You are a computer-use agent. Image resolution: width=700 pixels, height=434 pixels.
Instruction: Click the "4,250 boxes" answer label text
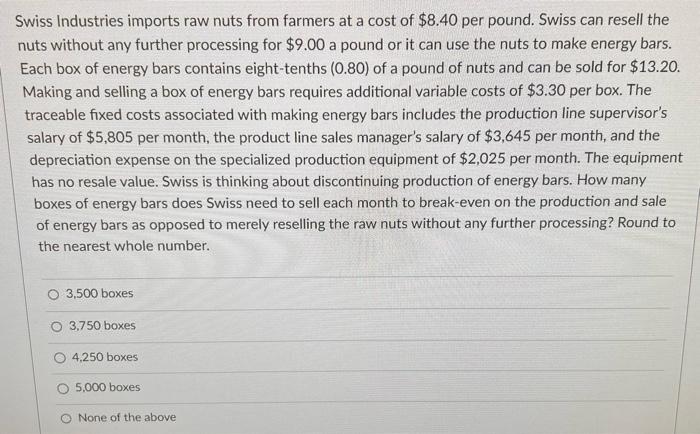tap(105, 357)
